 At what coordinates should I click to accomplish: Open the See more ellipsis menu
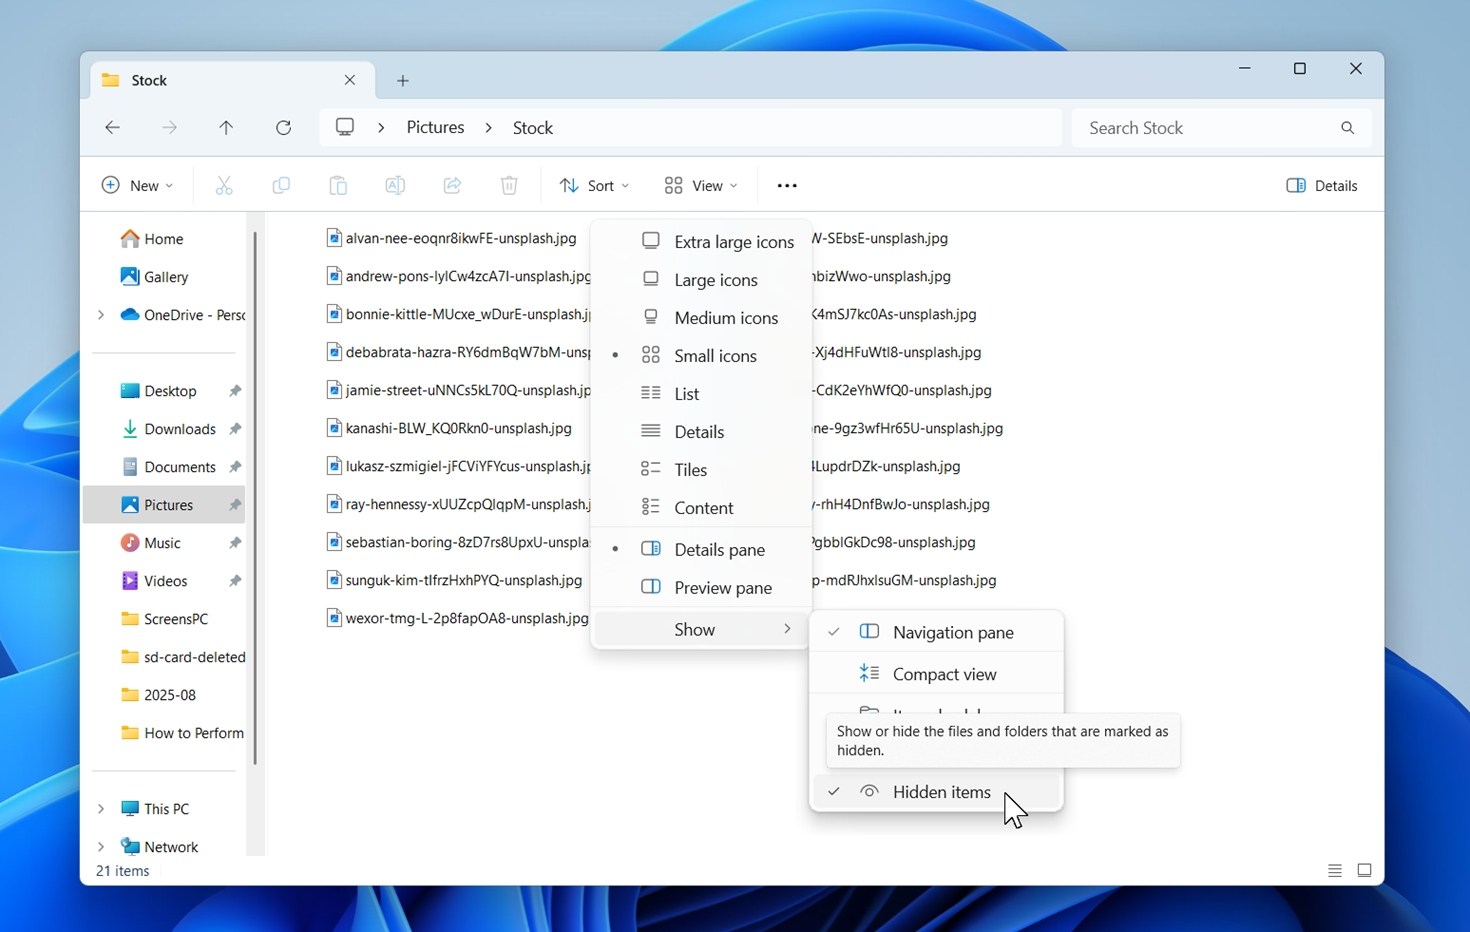point(787,186)
